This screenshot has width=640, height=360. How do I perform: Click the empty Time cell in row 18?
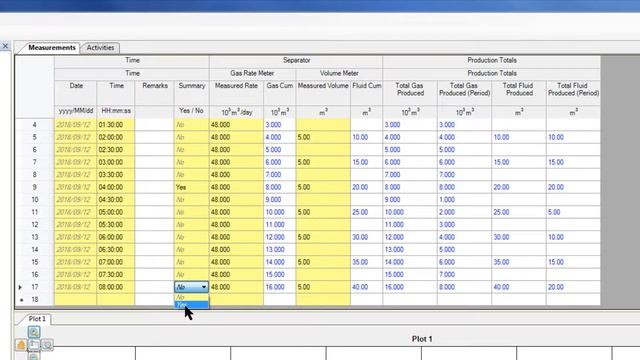[116, 300]
